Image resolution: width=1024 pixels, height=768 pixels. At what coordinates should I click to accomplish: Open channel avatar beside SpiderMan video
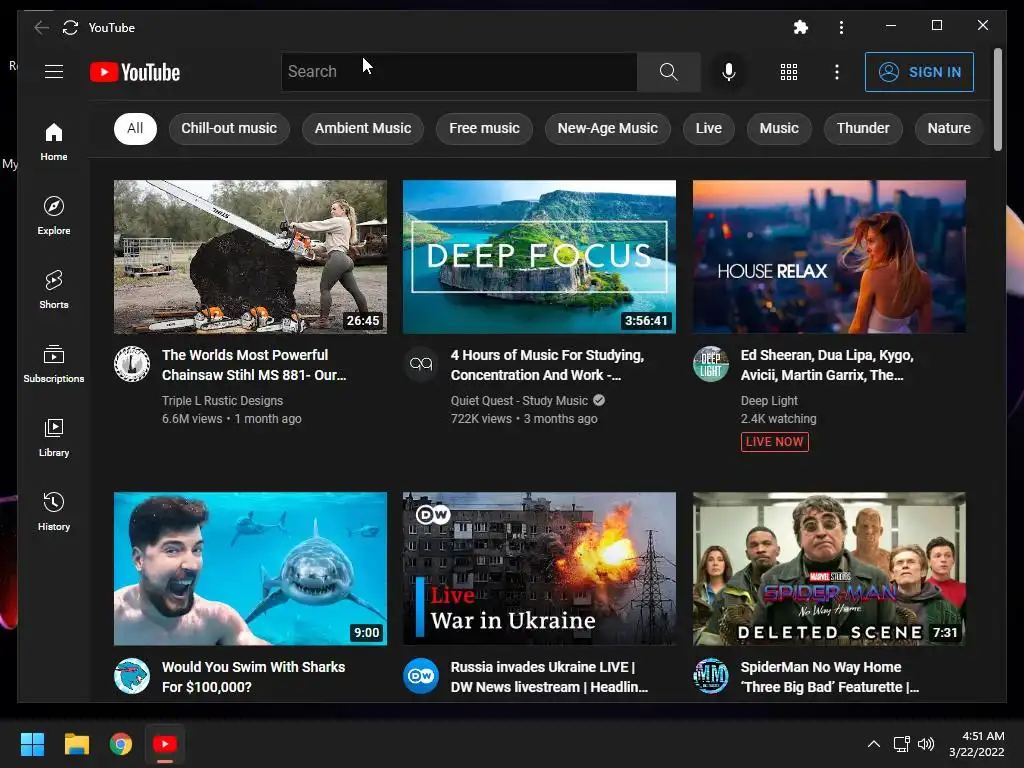(711, 676)
